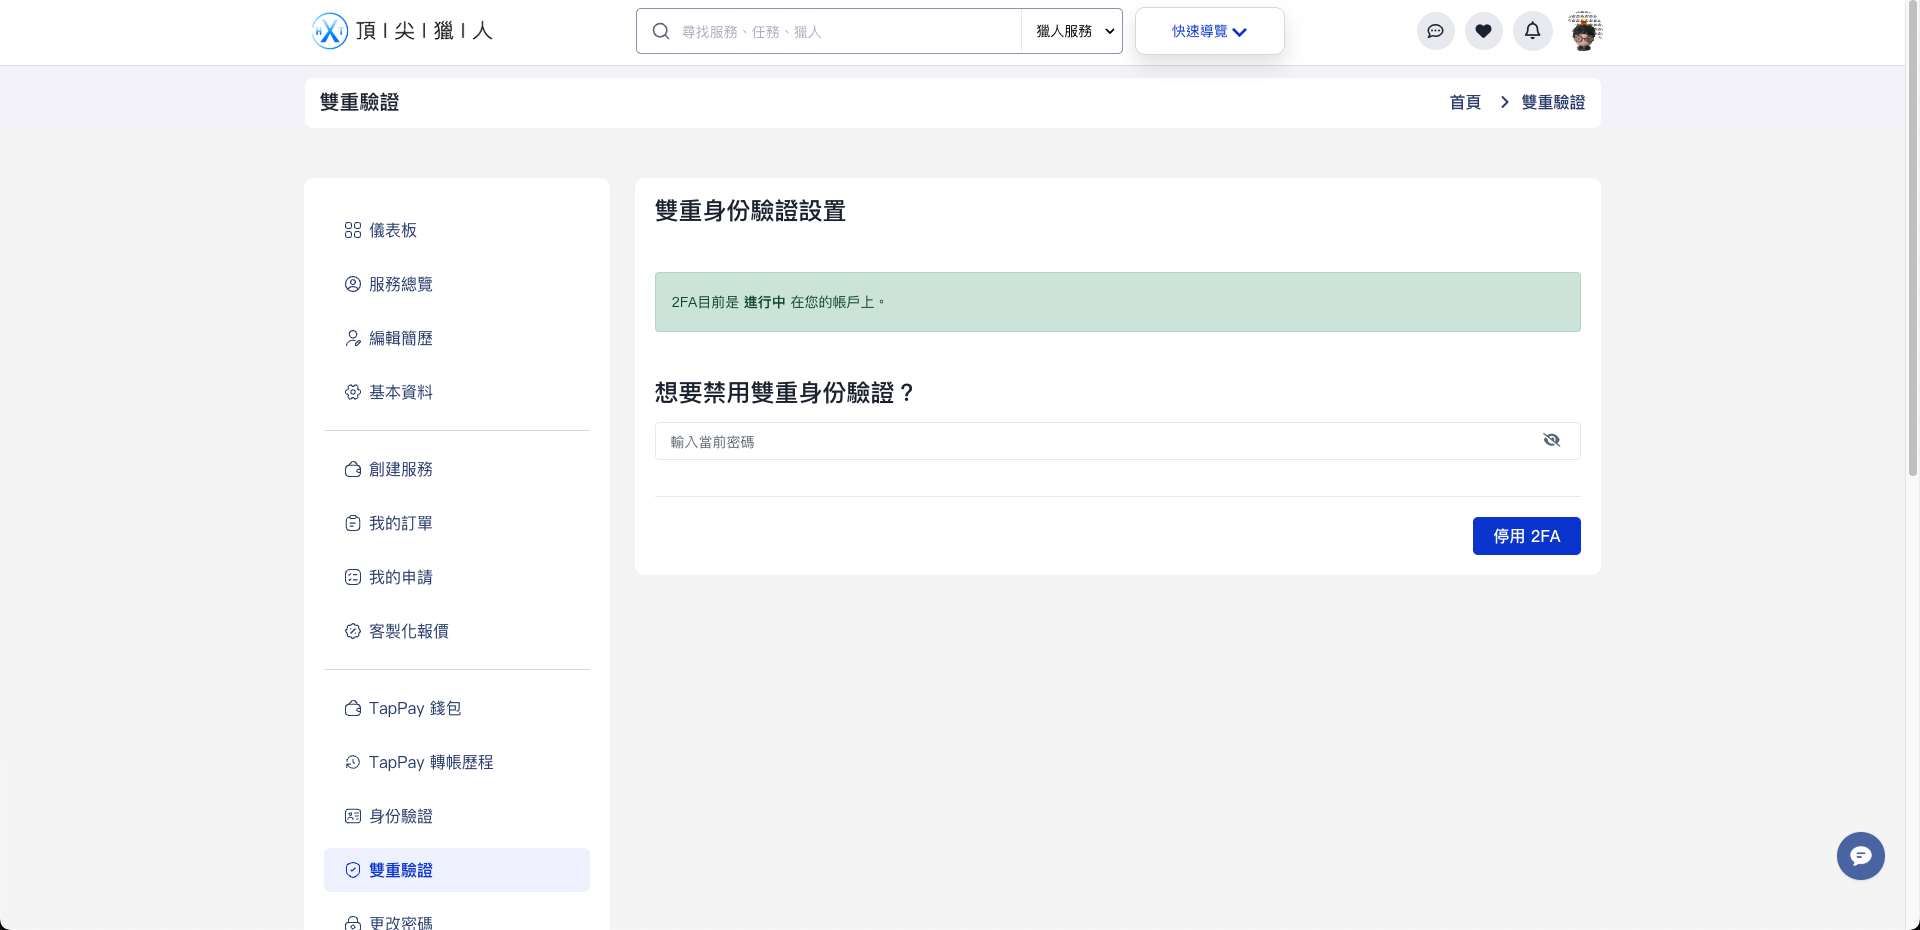Click the TapPay 錢包 wallet icon

tap(351, 708)
